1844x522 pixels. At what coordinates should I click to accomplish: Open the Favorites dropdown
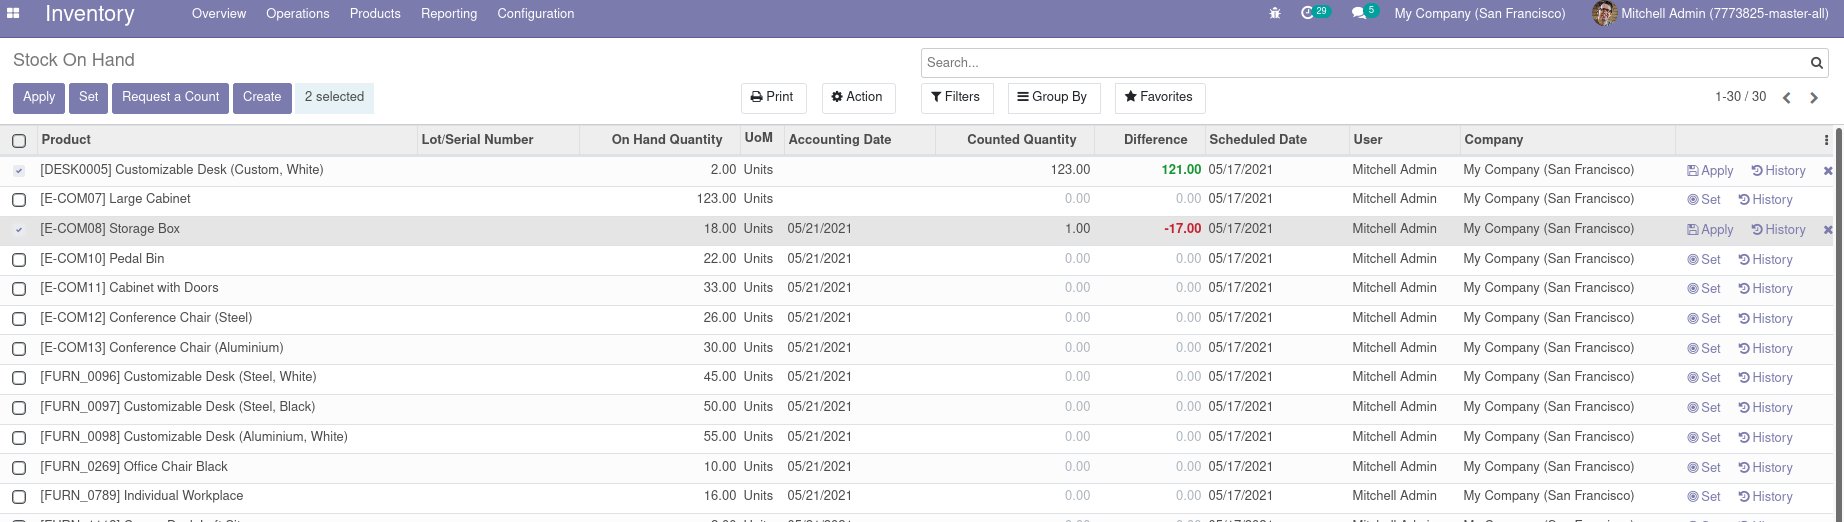1159,97
